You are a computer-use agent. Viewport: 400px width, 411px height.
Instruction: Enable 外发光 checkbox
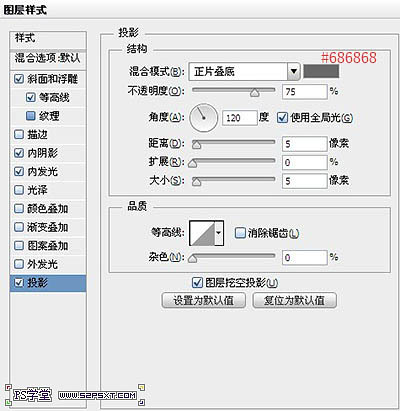19,264
